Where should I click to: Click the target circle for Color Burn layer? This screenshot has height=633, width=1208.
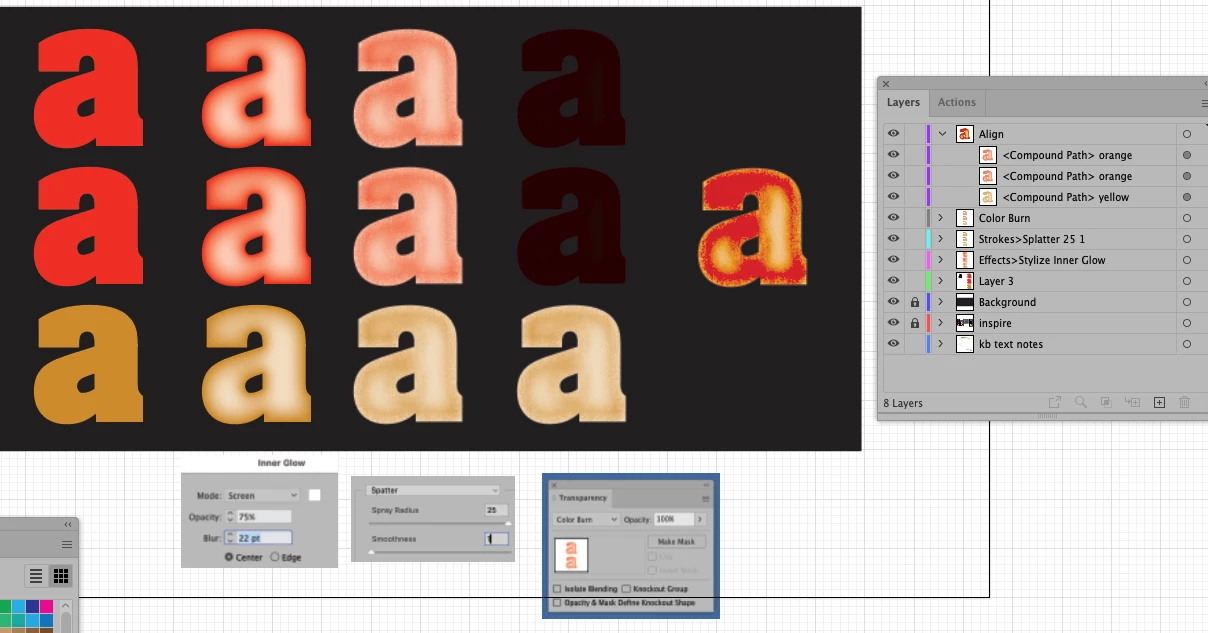click(1187, 218)
